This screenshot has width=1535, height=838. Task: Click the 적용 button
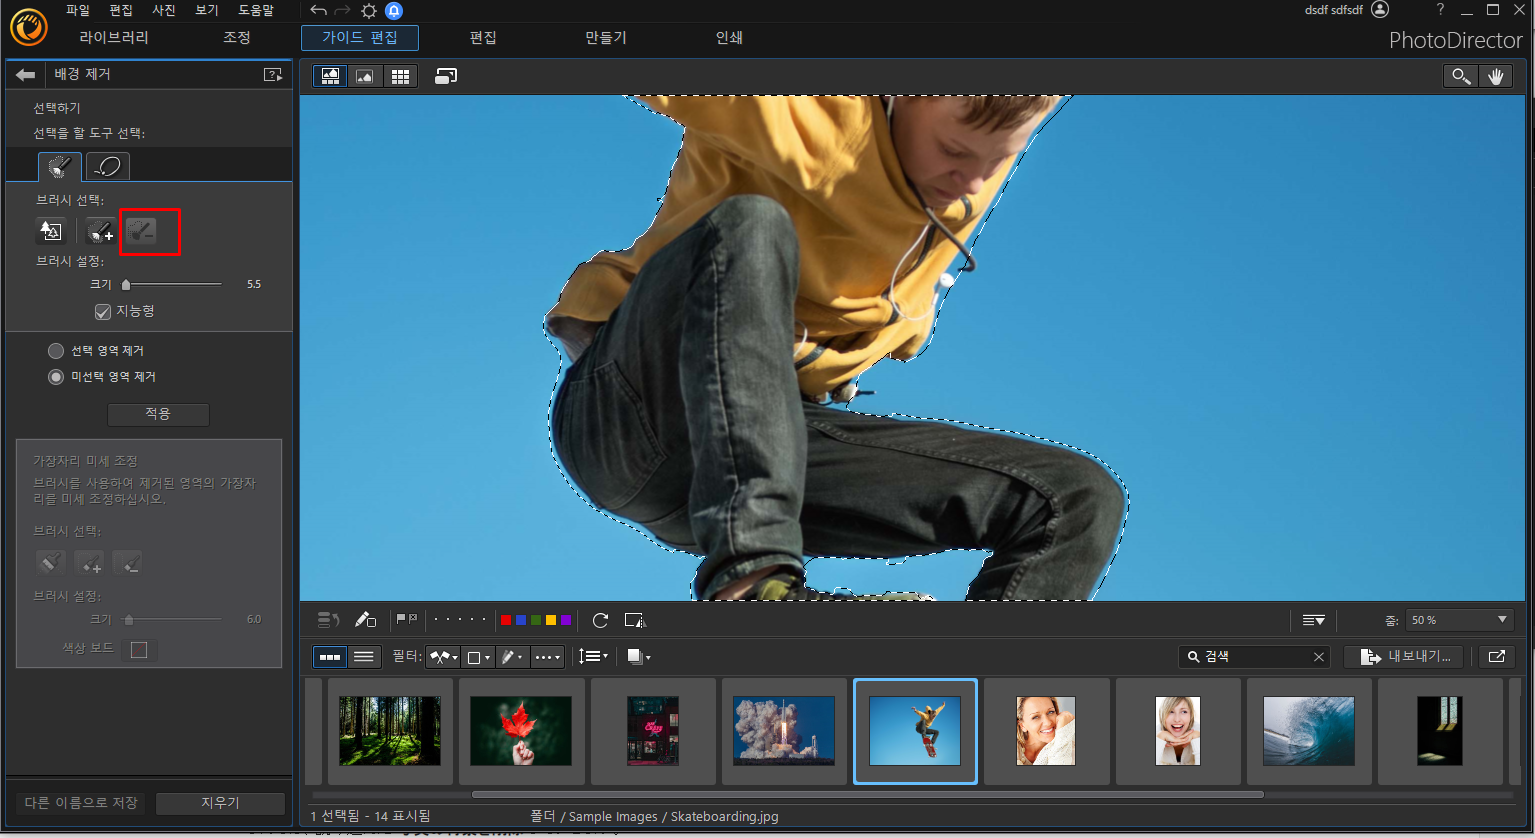click(x=158, y=414)
